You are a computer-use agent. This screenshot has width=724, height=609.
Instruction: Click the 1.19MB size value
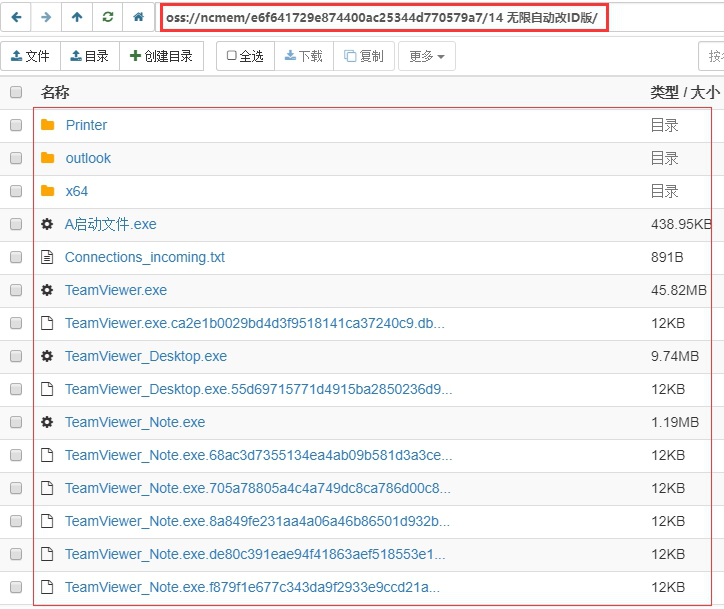(x=675, y=422)
